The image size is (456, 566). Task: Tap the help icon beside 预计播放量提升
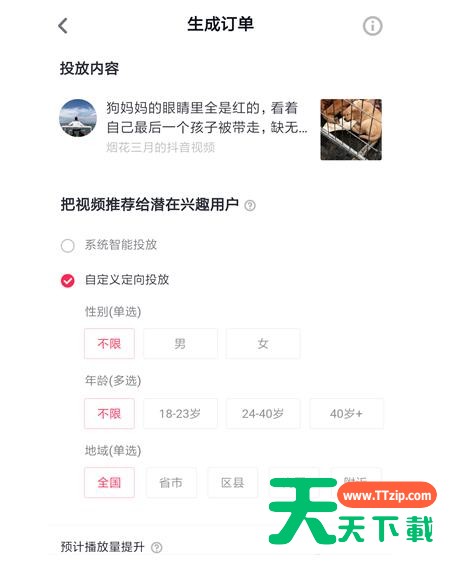pyautogui.click(x=156, y=547)
